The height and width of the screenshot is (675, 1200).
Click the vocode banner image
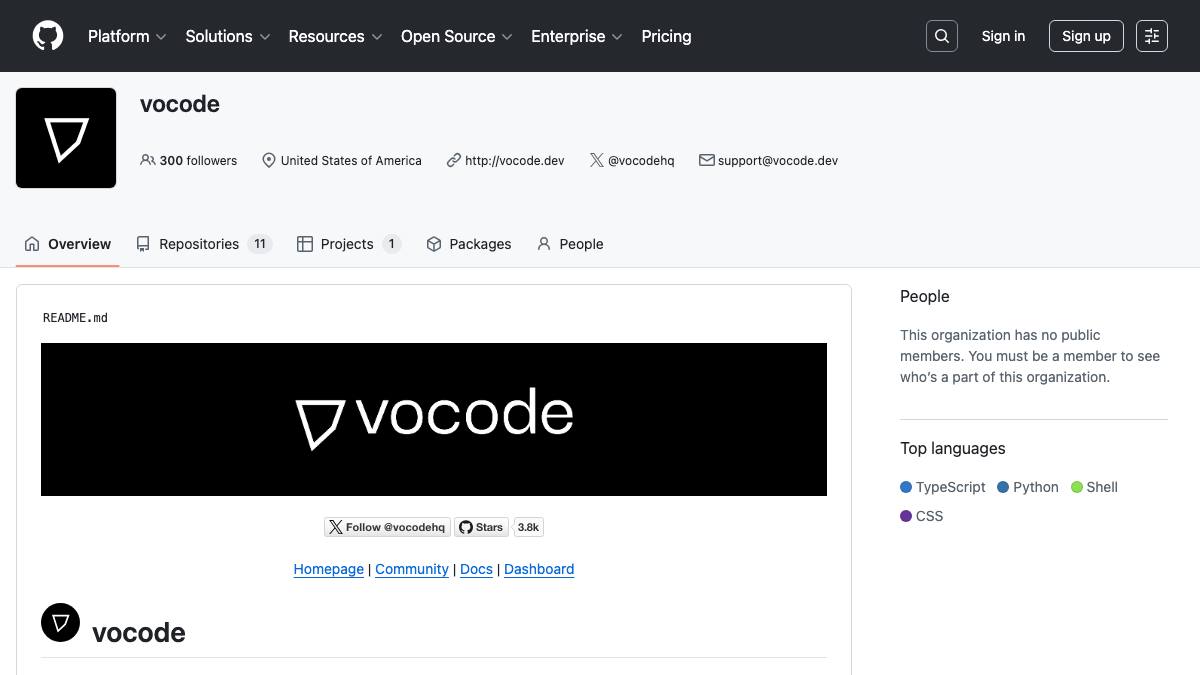pos(434,419)
